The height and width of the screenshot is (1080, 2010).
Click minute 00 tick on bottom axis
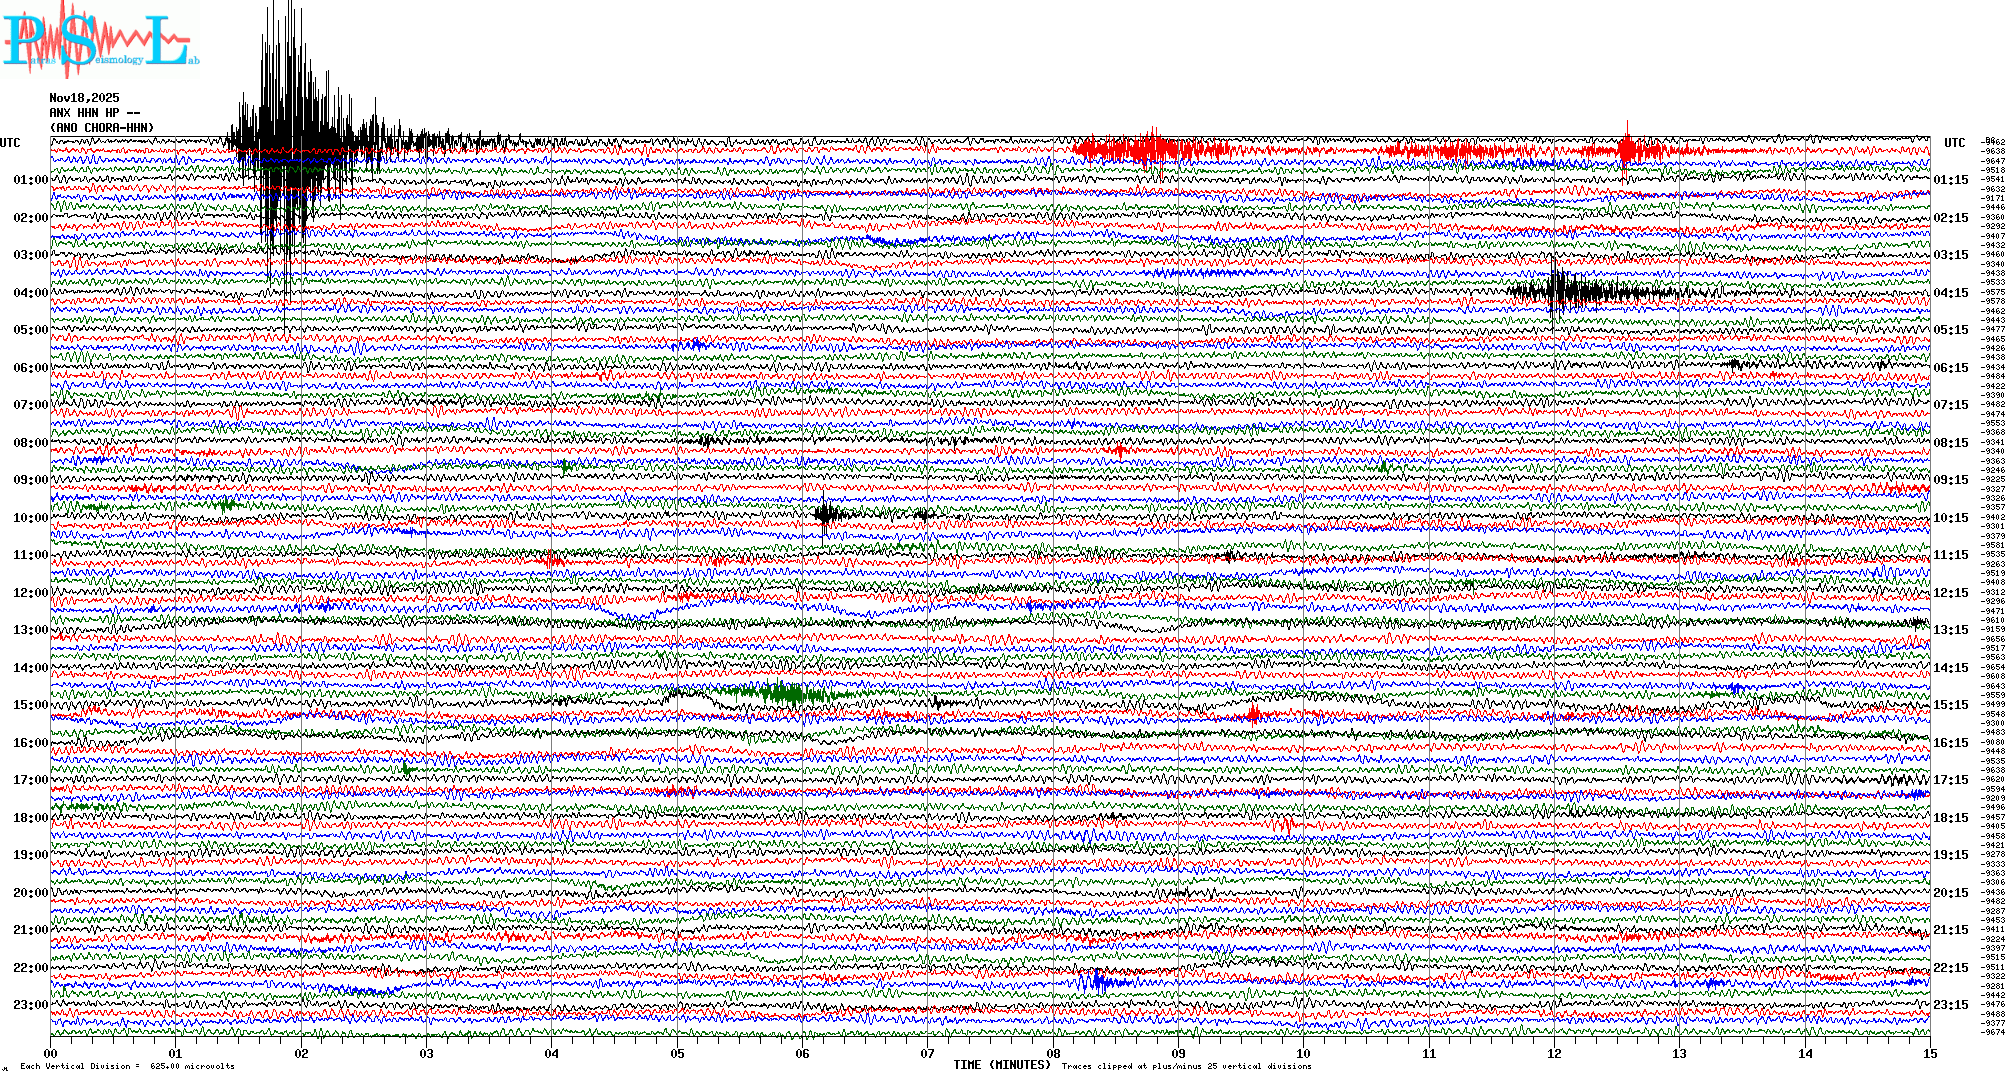(51, 1053)
